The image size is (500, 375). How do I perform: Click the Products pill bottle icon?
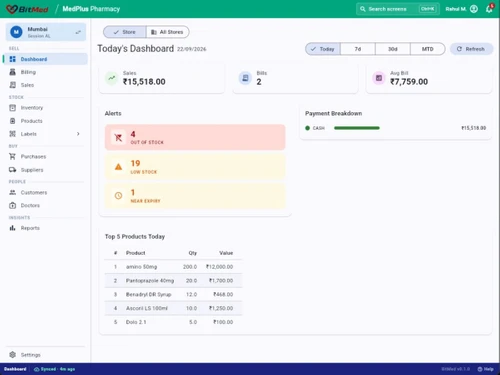coord(13,121)
